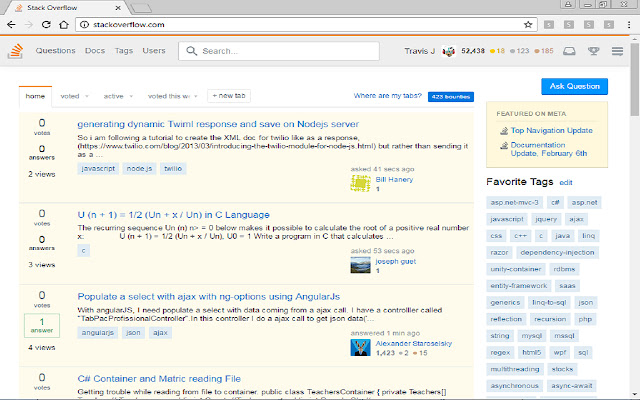This screenshot has height=400, width=640.
Task: Open the Docs nav item
Action: click(x=95, y=51)
